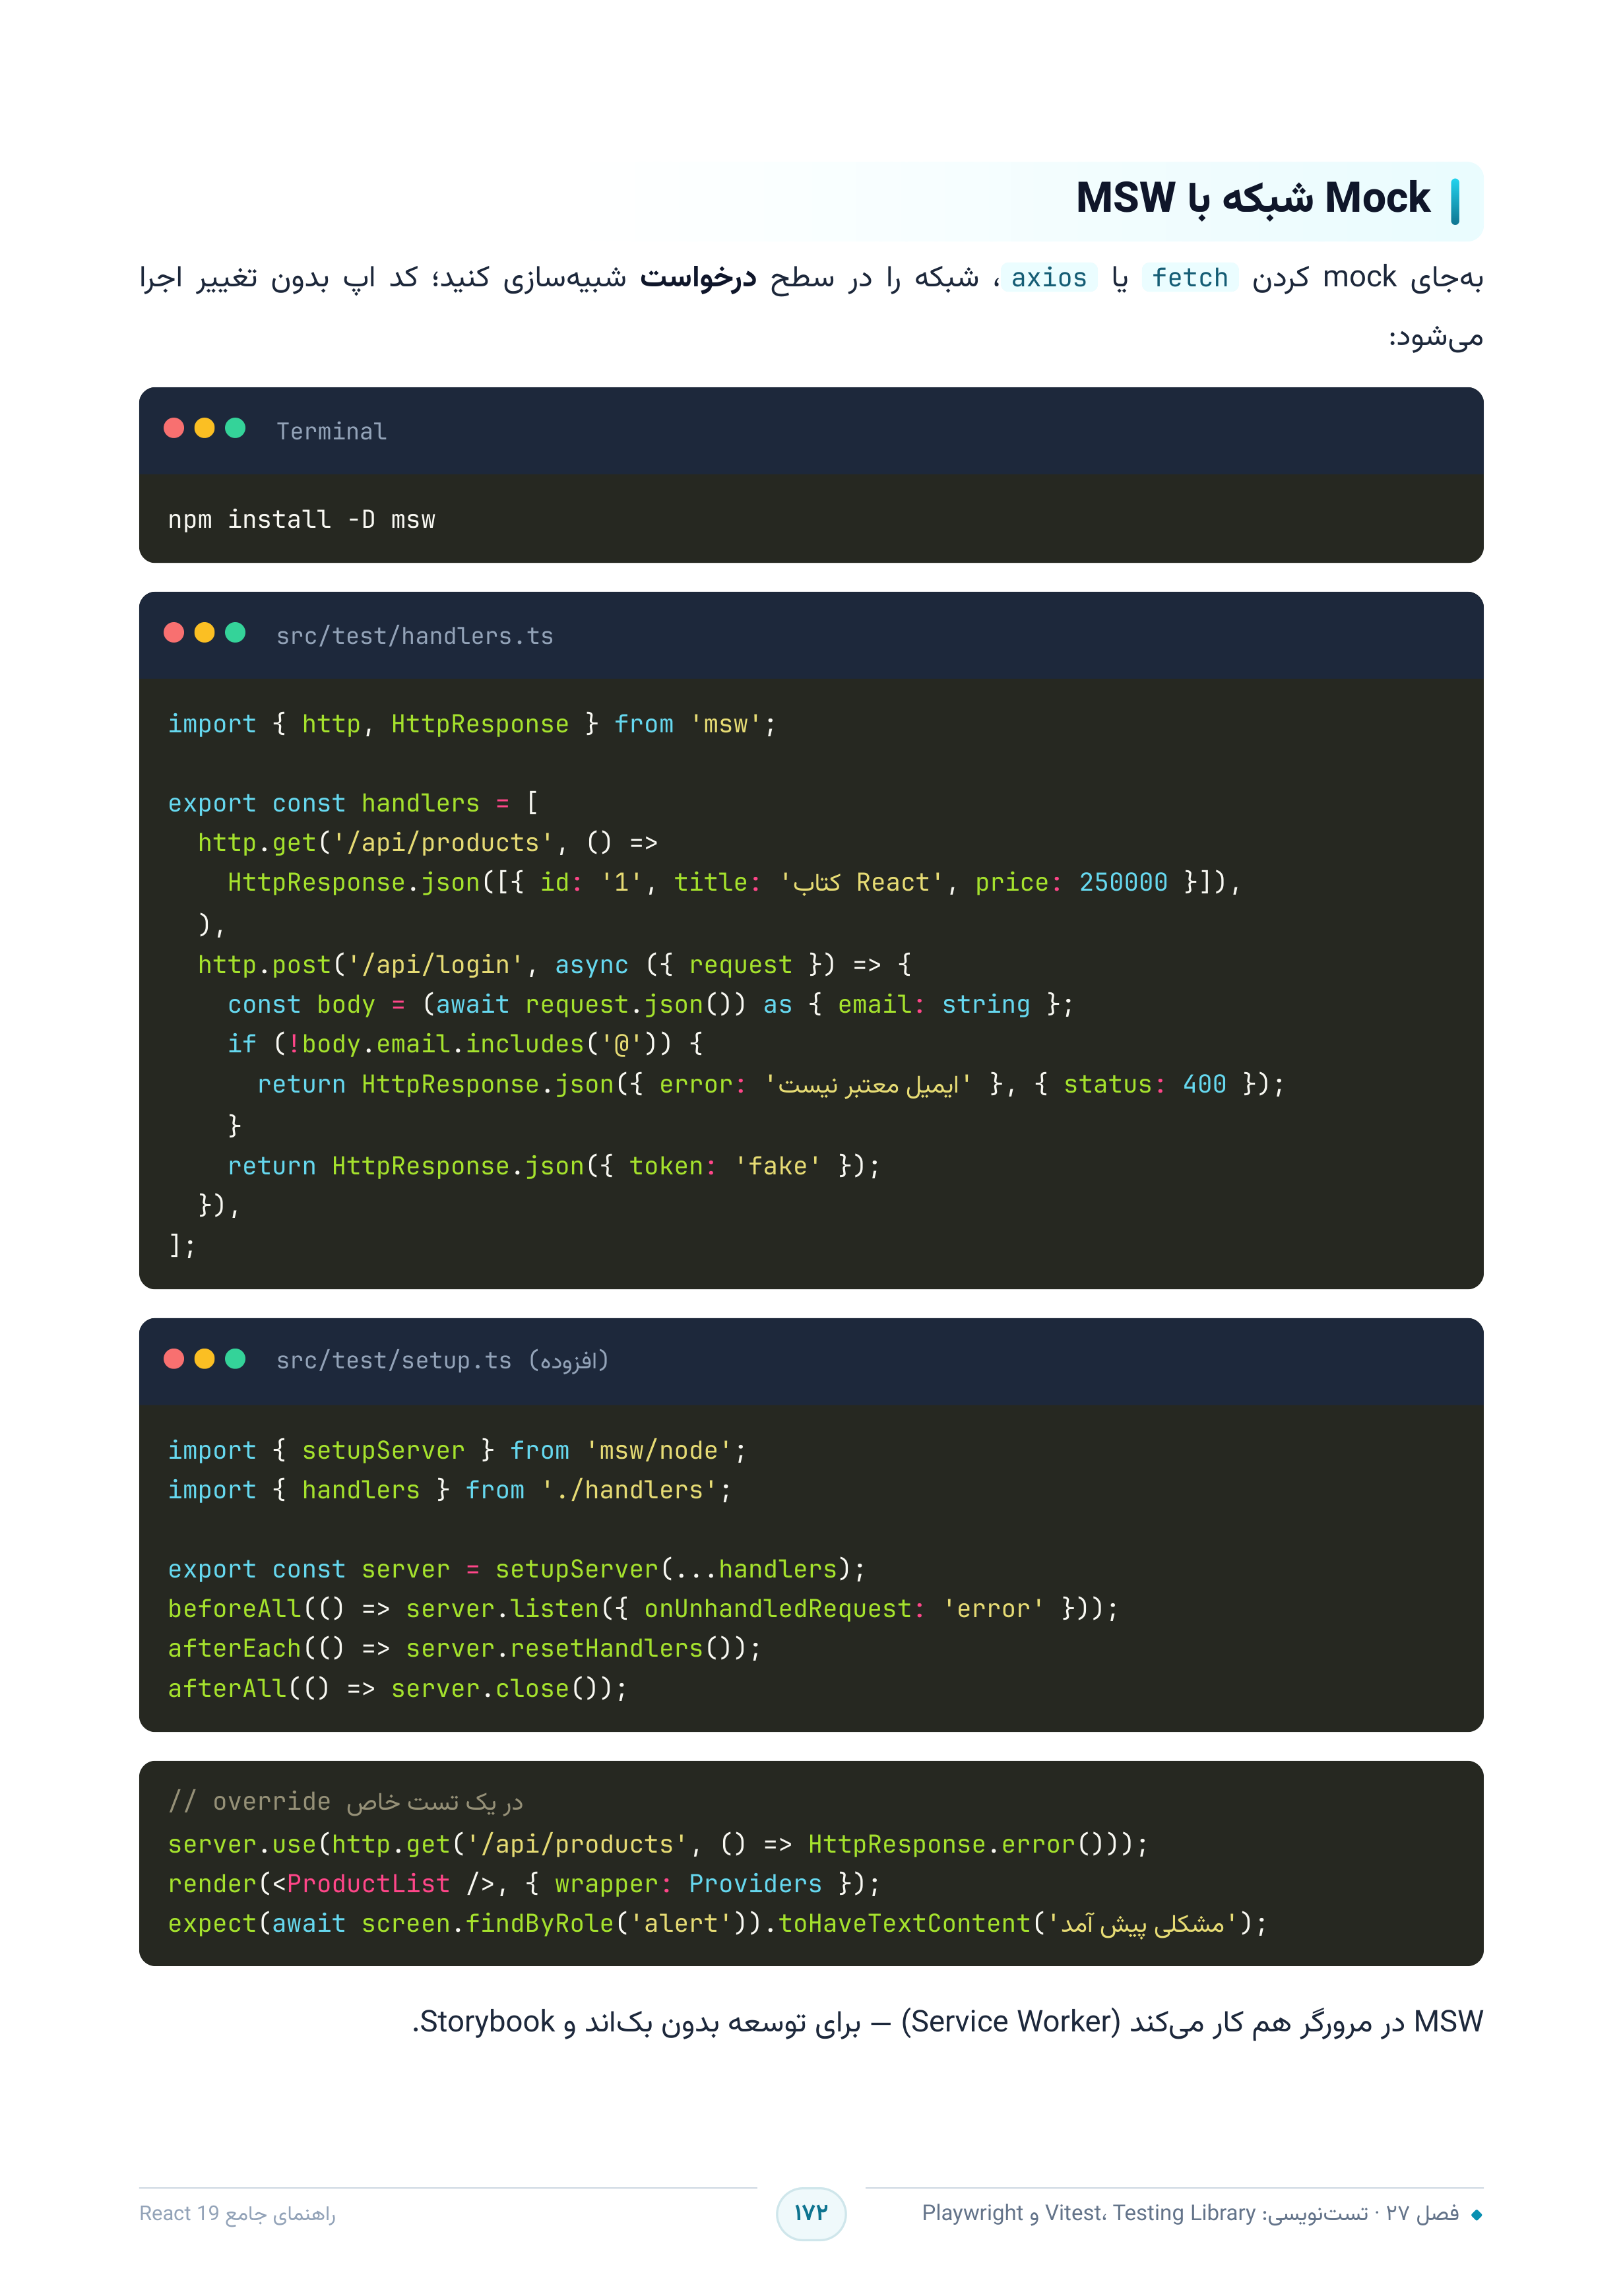Screen dimensions: 1623x2296
Task: Click the npm install -D msw command
Action: (301, 520)
